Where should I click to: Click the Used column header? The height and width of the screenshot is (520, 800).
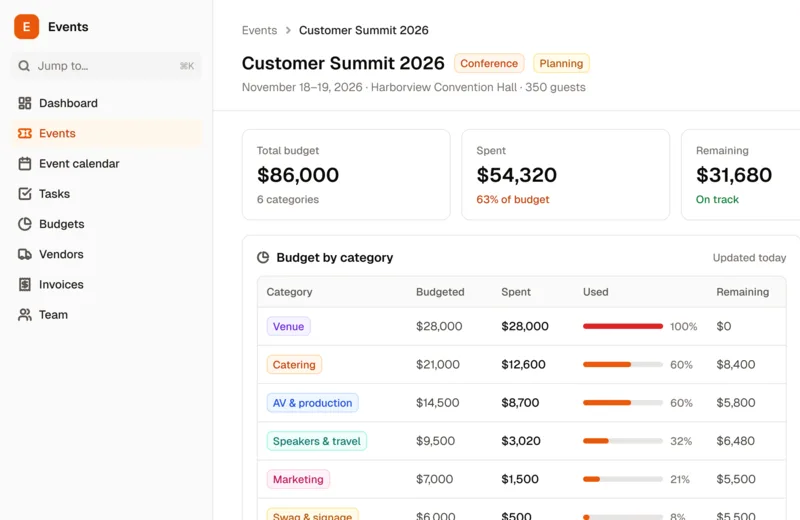595,292
